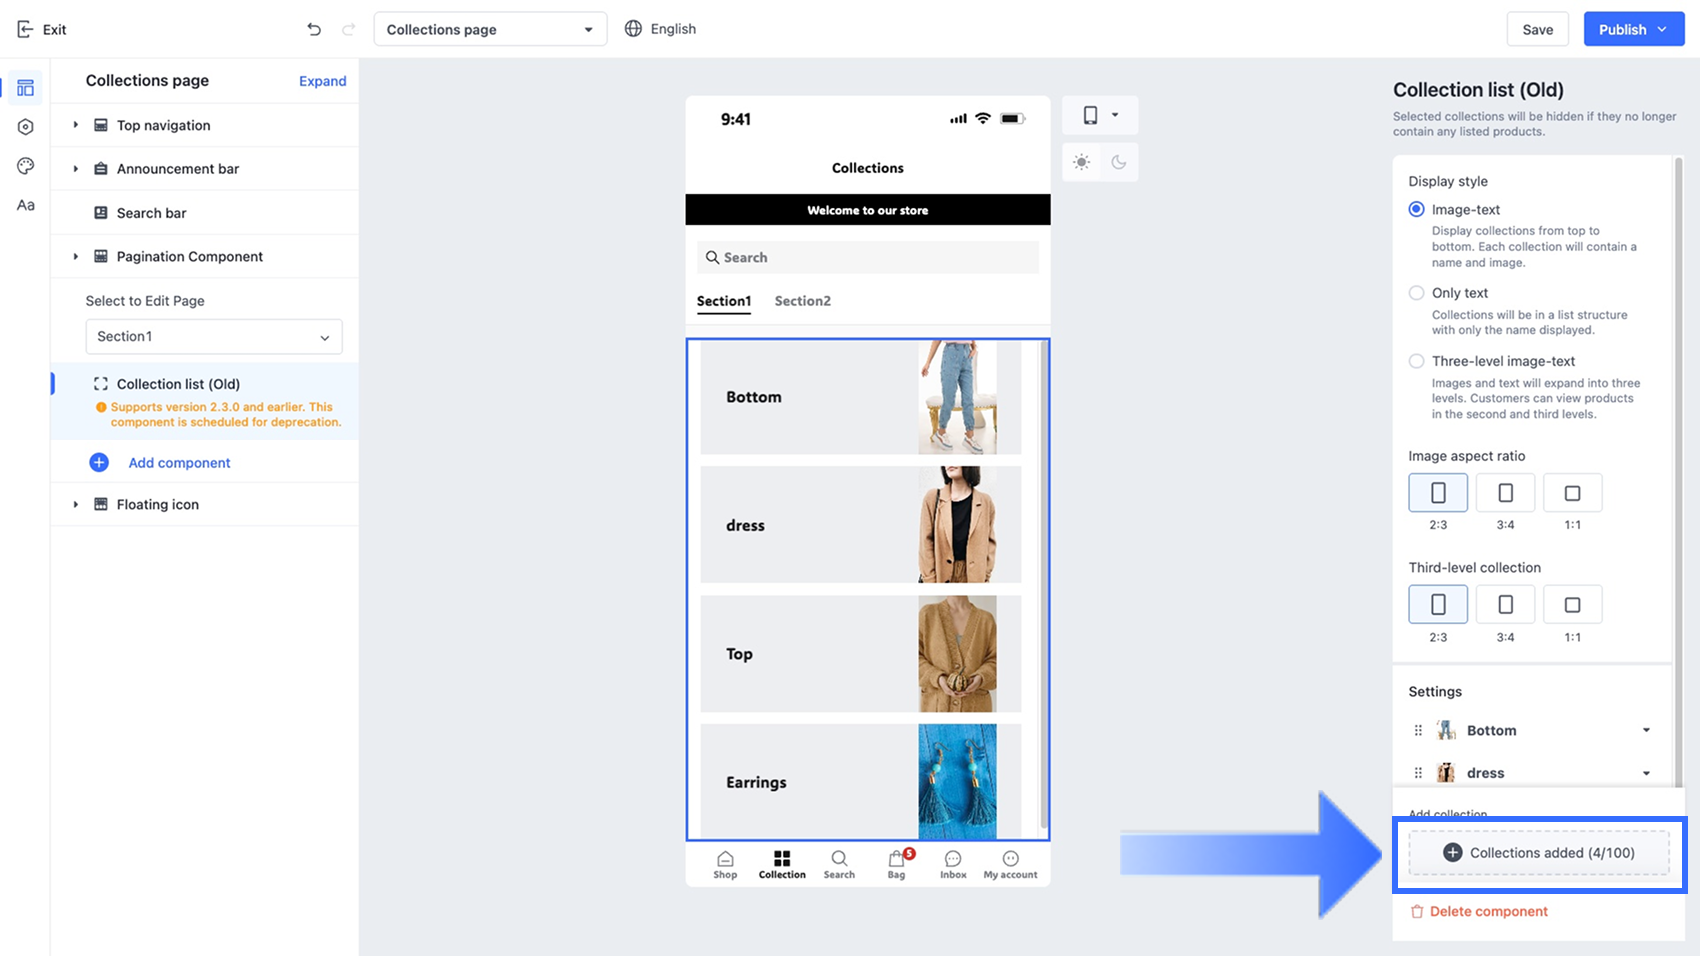
Task: Click the Announcement bar section icon
Action: (101, 169)
